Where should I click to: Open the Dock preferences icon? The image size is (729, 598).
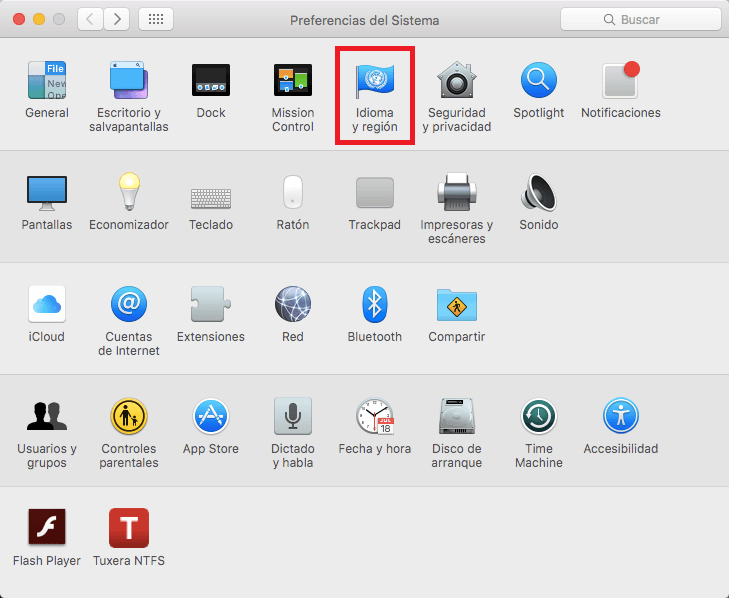click(211, 80)
